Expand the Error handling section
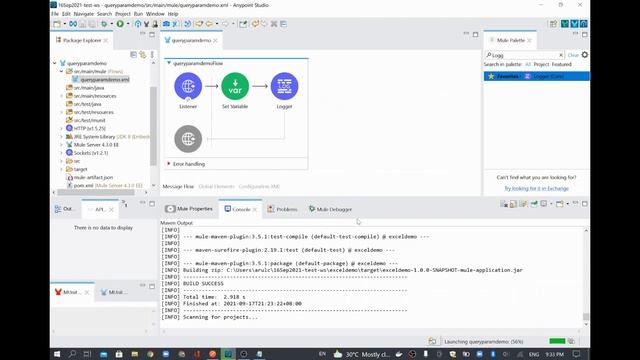This screenshot has width=640, height=360. click(x=169, y=164)
